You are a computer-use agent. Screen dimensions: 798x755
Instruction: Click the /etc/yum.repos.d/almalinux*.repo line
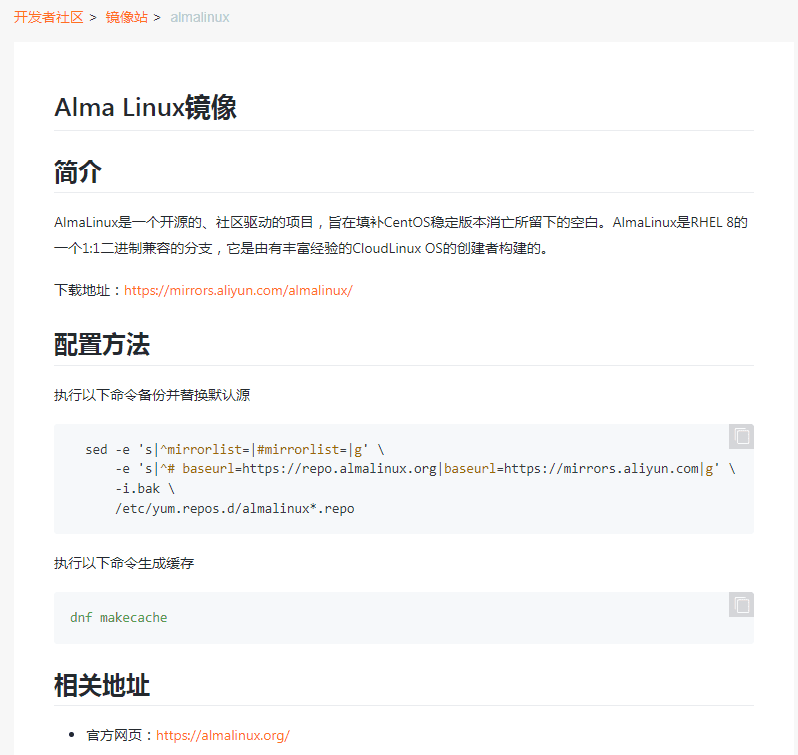(x=235, y=508)
